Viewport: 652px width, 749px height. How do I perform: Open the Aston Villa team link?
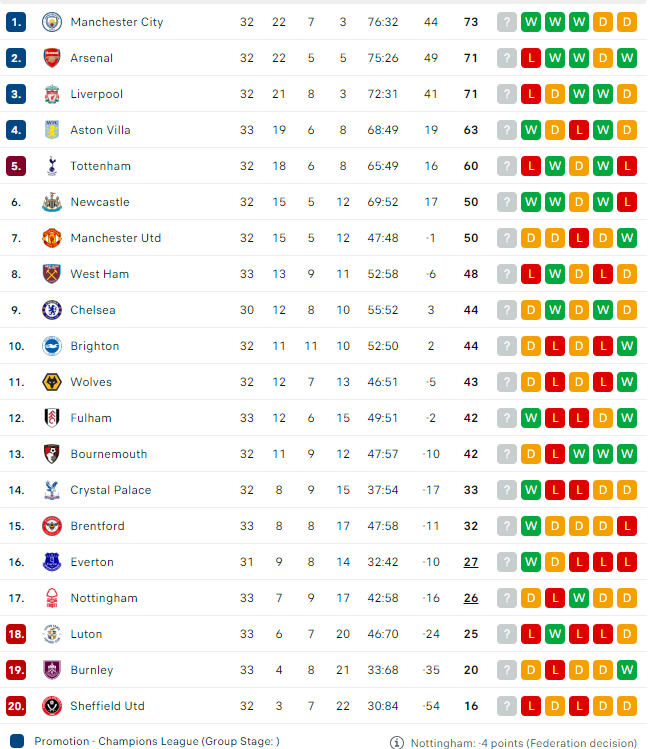click(100, 130)
